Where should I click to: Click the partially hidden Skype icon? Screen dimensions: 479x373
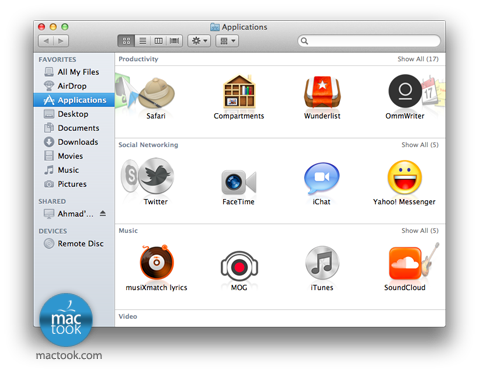129,175
